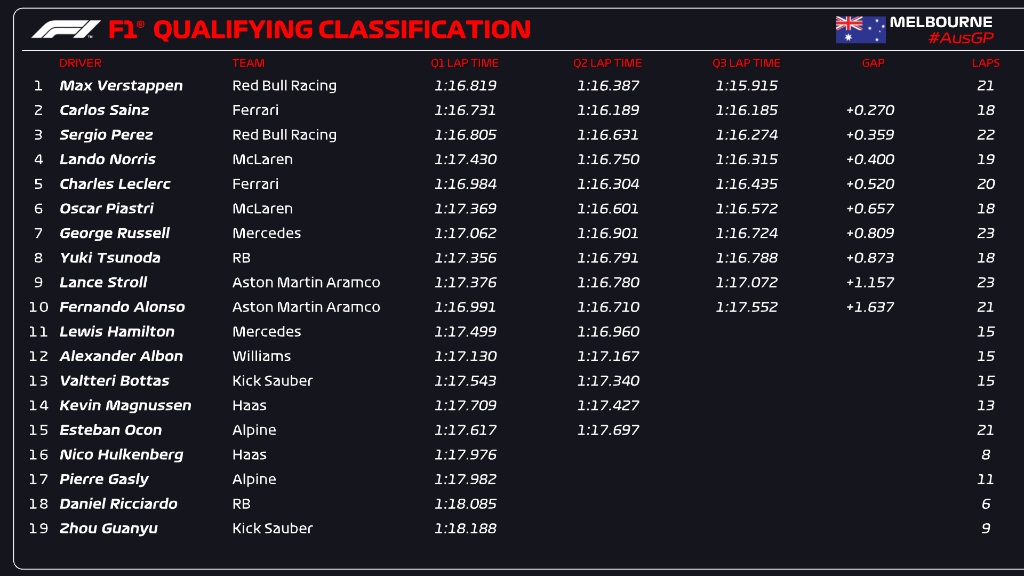Viewport: 1024px width, 576px height.
Task: Click the Australian flag icon
Action: click(860, 29)
